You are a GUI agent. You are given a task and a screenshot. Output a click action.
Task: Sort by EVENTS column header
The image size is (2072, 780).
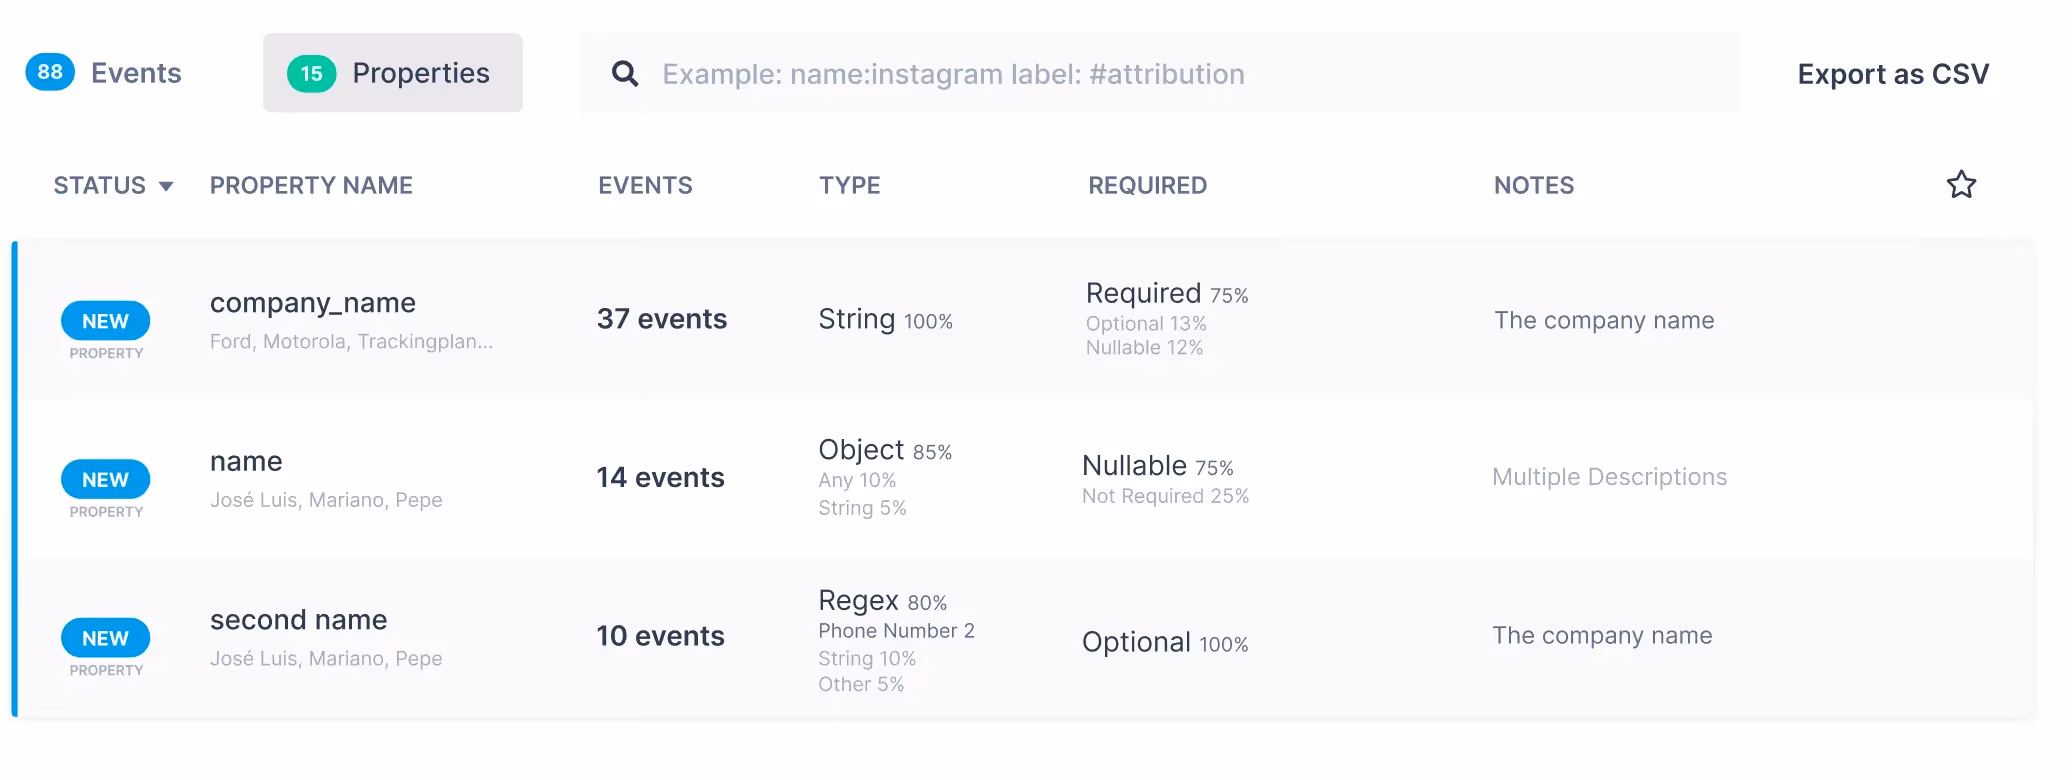tap(645, 185)
